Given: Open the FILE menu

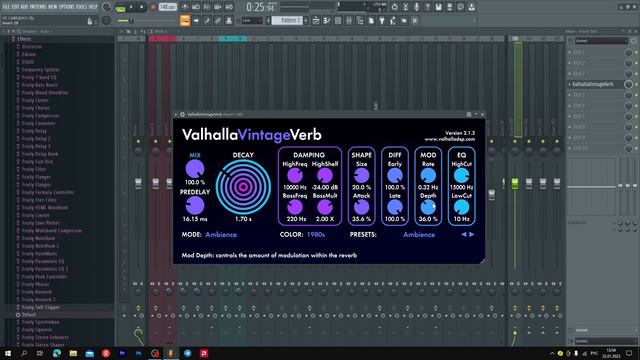Looking at the screenshot, I should [6, 7].
